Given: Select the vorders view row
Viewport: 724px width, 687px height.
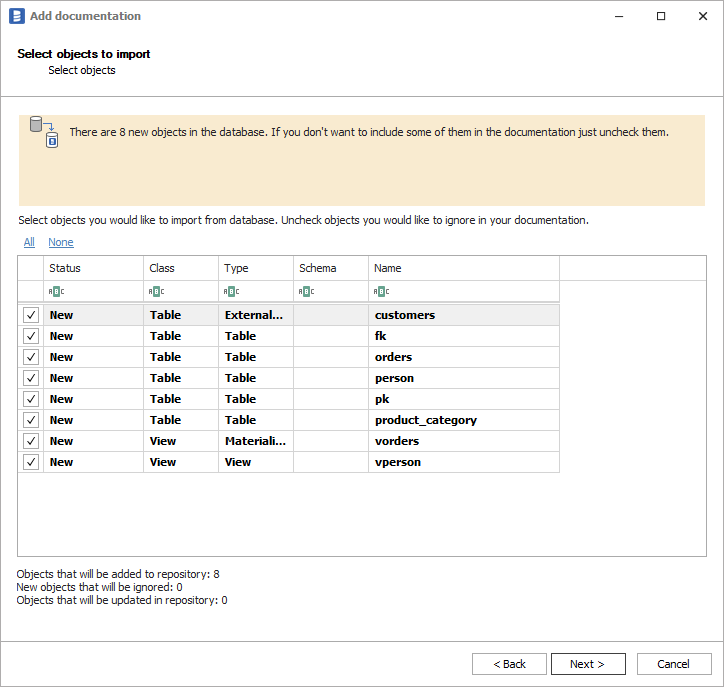Looking at the screenshot, I should (x=397, y=441).
